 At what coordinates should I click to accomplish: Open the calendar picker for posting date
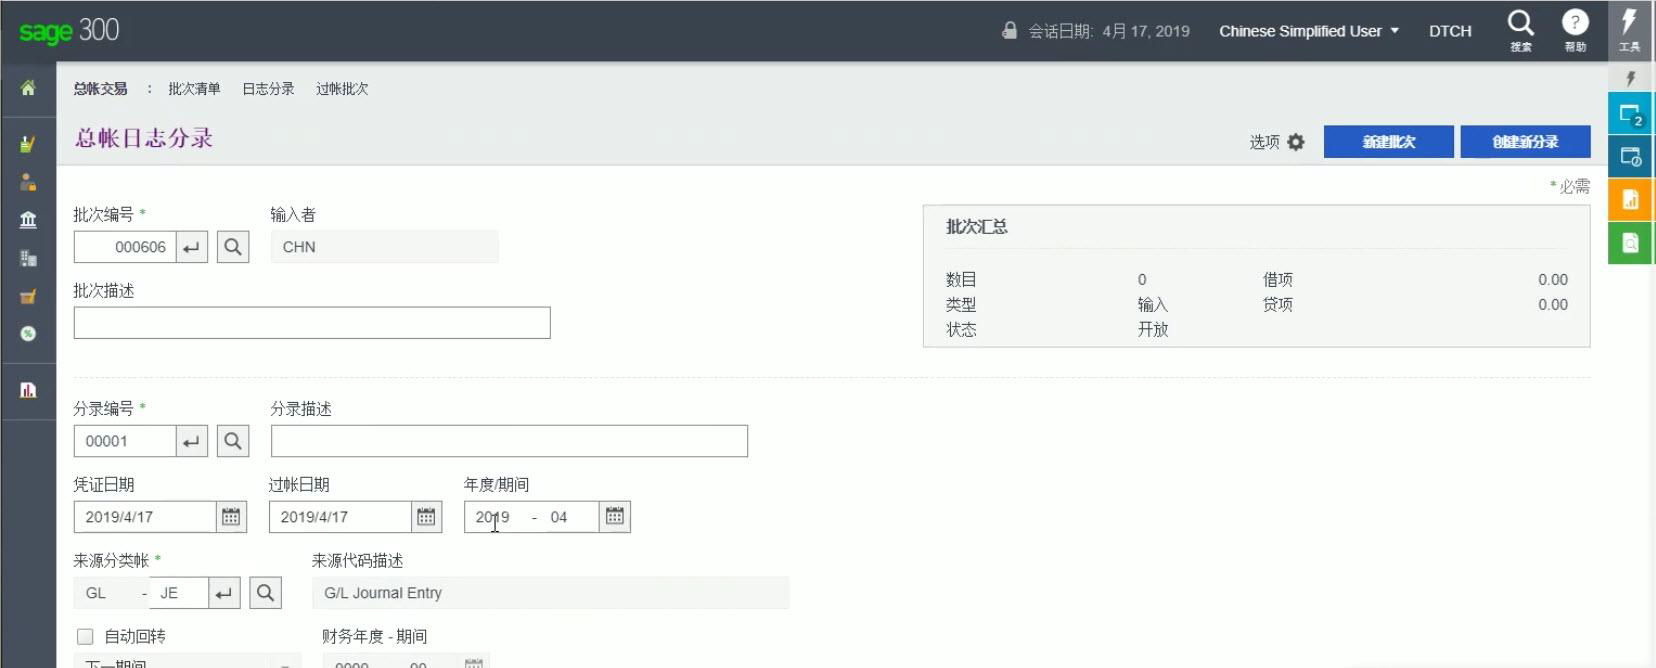pyautogui.click(x=426, y=517)
